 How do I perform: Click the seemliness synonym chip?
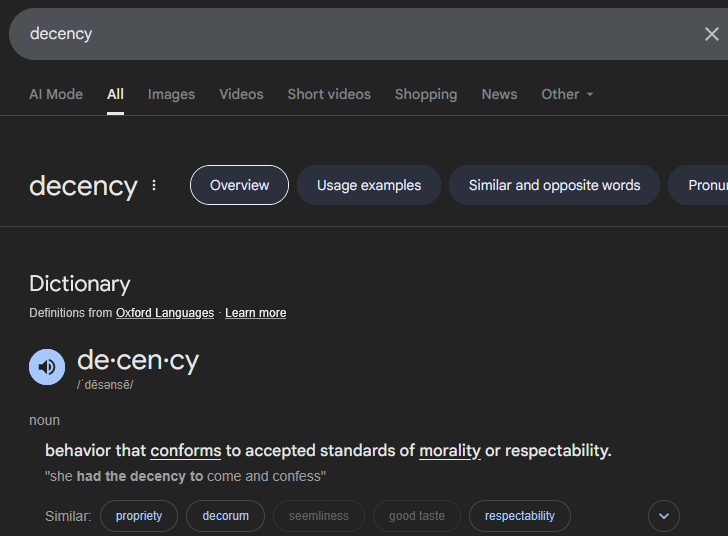coord(318,516)
